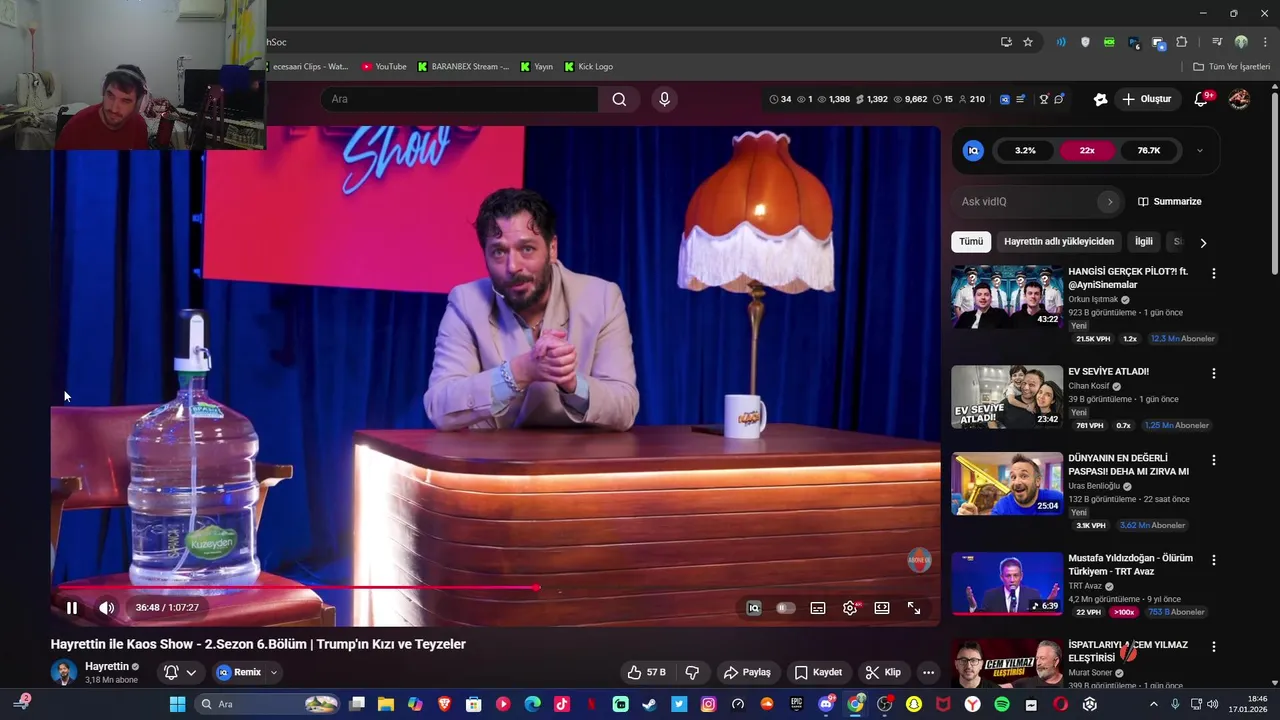Open HANGİSİ GERÇEK PİLOT video thumbnail
The height and width of the screenshot is (720, 1280).
[x=1007, y=297]
